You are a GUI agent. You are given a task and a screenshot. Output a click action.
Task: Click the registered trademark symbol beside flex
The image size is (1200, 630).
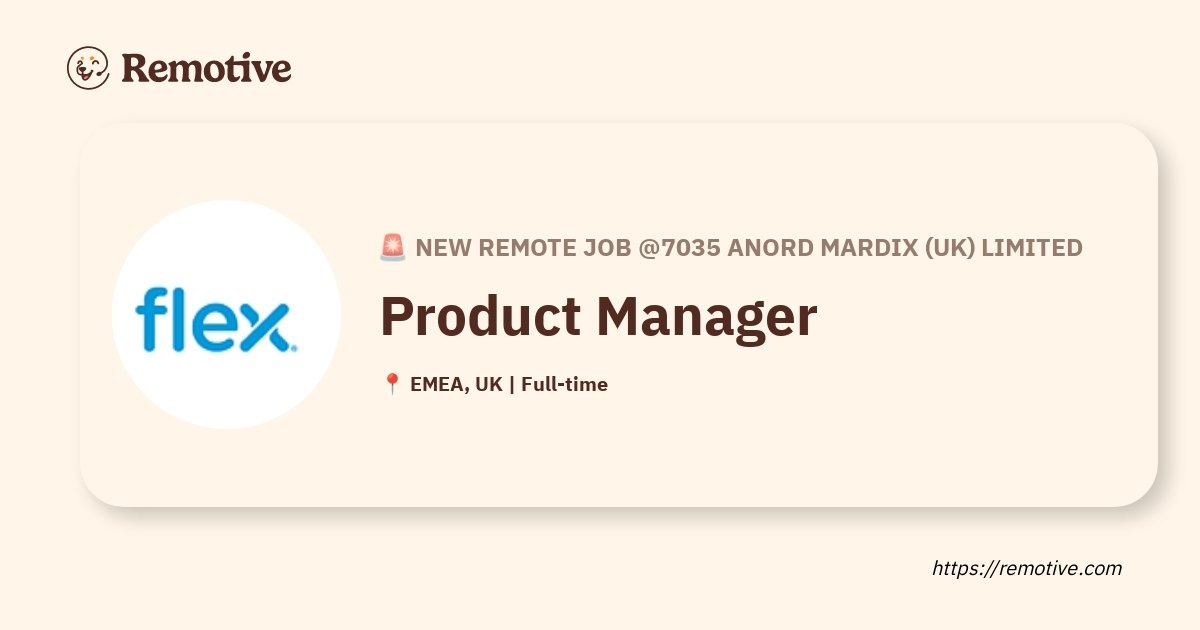coord(293,348)
